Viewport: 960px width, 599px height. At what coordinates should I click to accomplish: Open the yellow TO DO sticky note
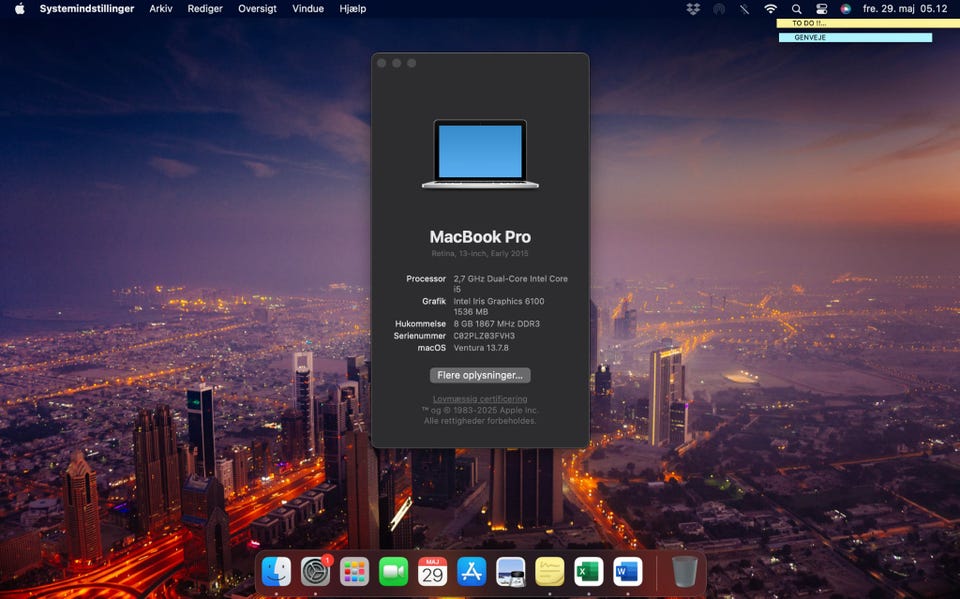point(868,23)
